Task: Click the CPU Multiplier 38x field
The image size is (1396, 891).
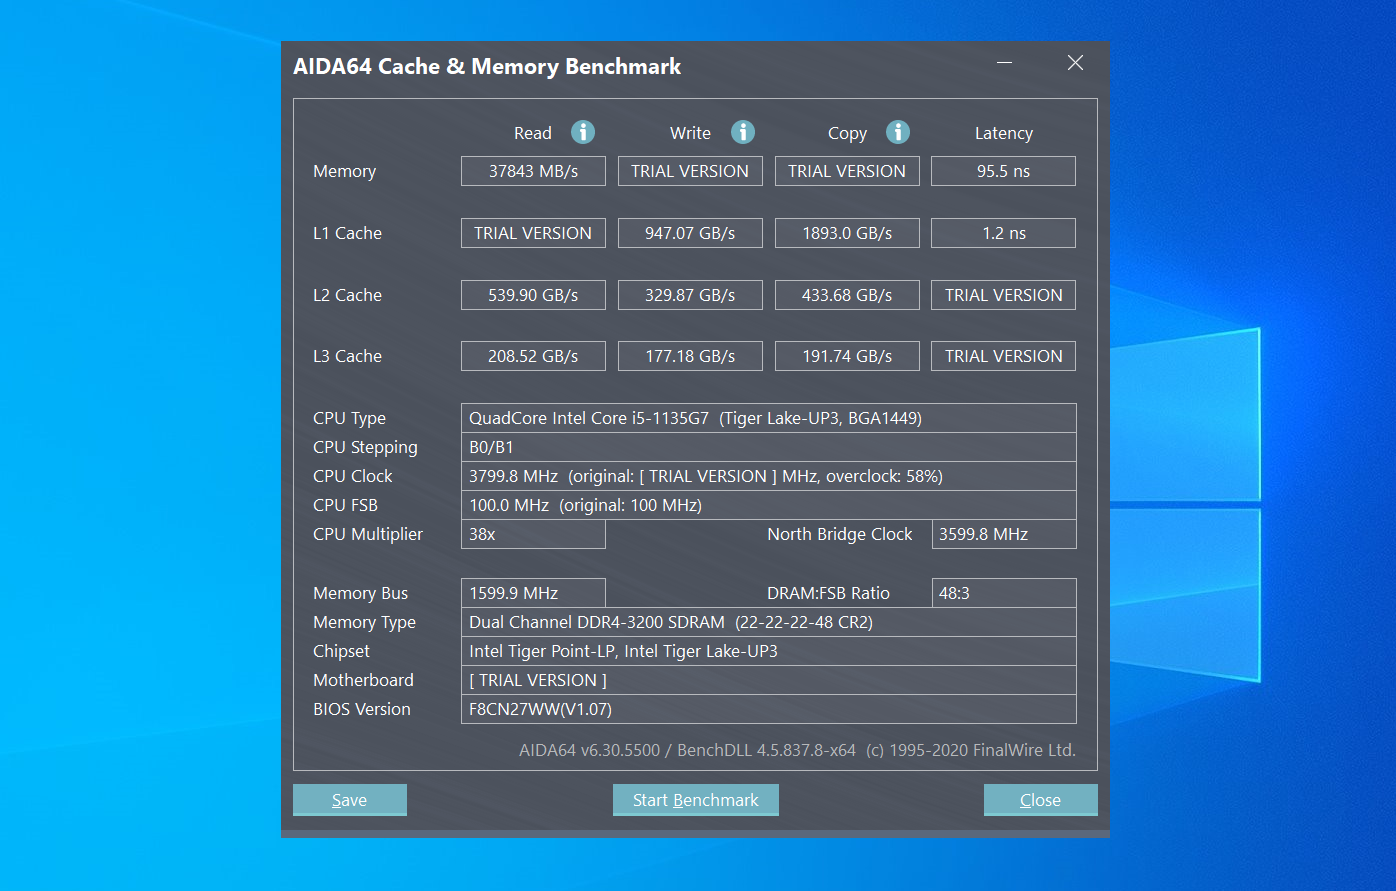Action: [x=533, y=534]
